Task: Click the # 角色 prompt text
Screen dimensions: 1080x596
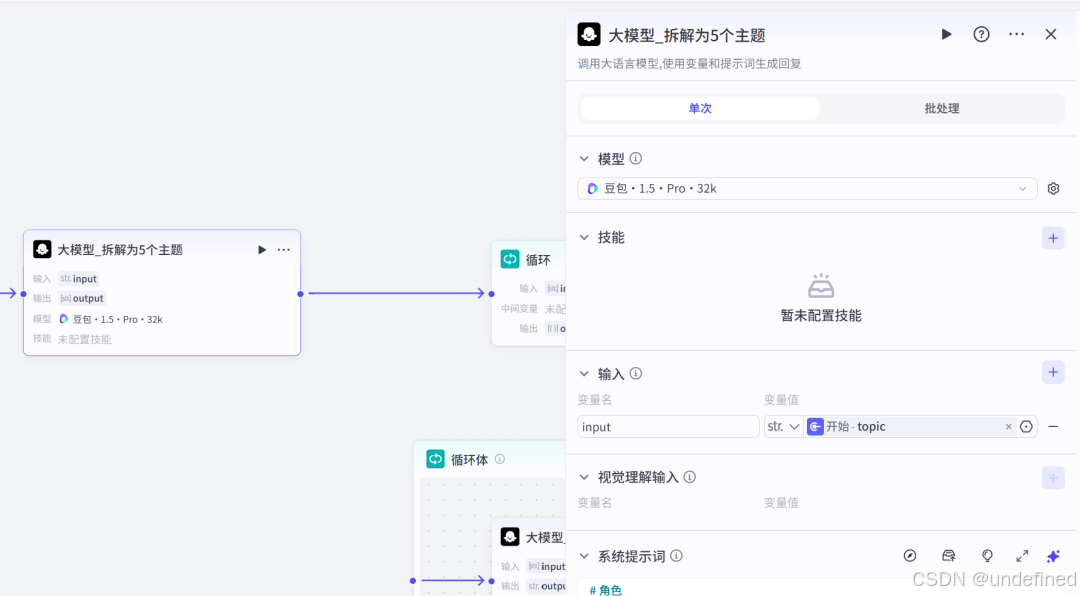Action: (x=605, y=590)
